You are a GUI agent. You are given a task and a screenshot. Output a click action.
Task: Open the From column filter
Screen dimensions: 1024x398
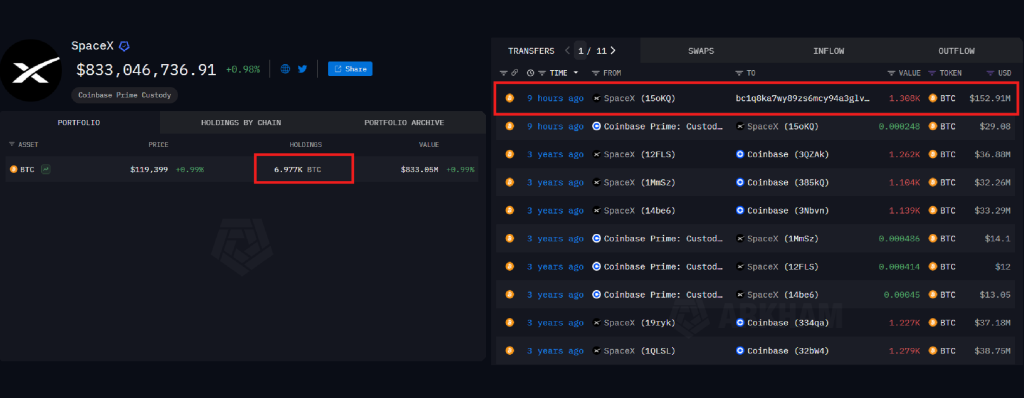coord(596,73)
